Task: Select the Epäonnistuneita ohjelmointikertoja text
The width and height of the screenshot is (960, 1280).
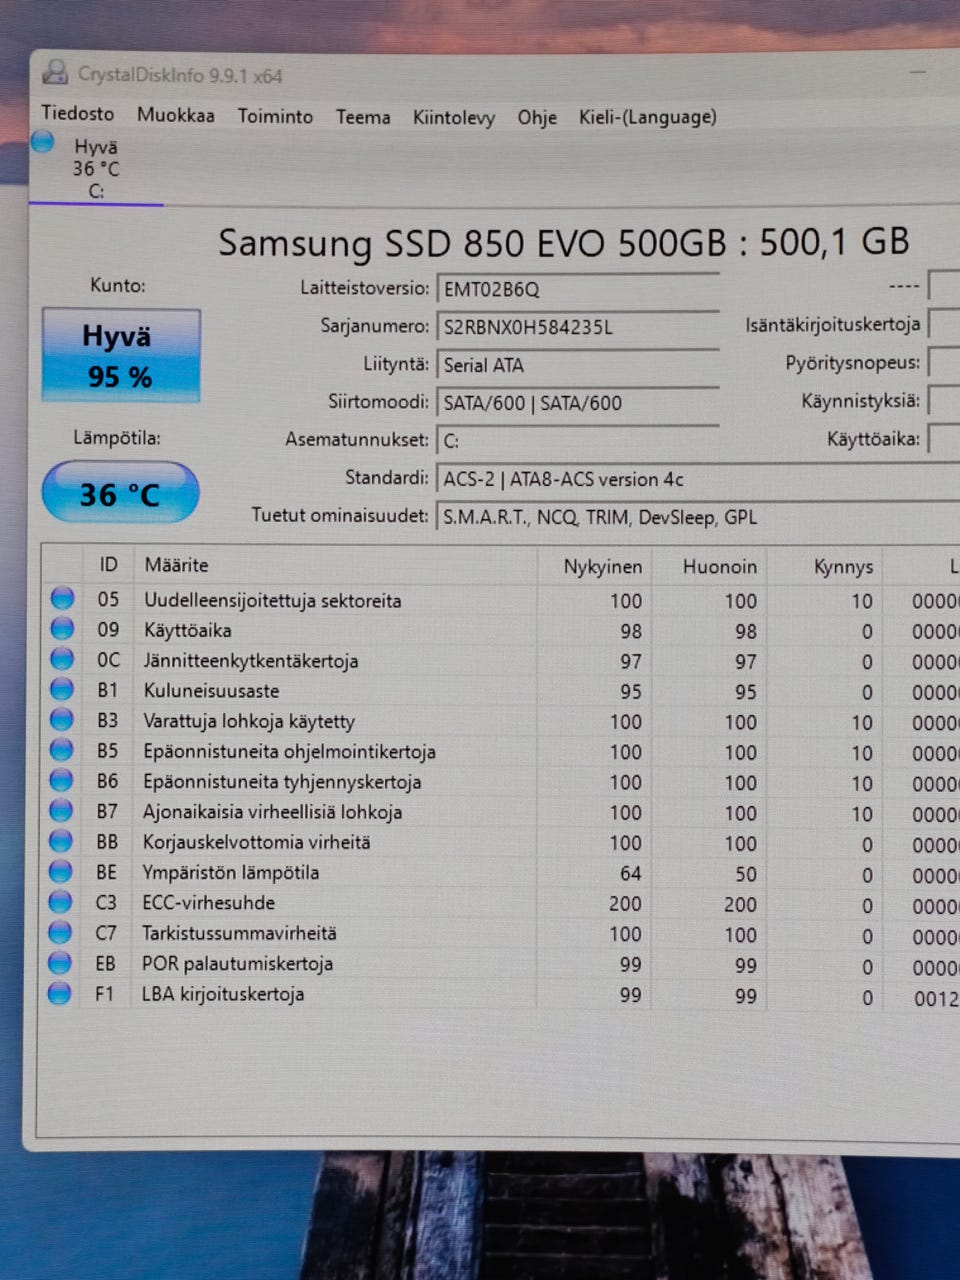Action: pos(289,752)
